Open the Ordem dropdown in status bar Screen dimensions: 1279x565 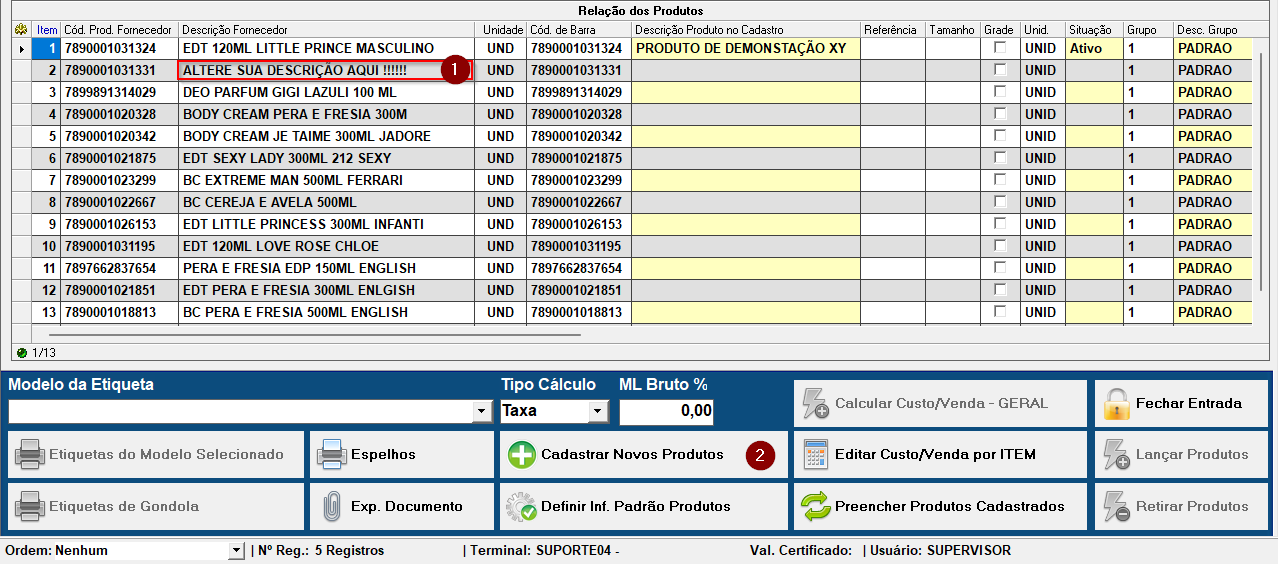(x=236, y=551)
